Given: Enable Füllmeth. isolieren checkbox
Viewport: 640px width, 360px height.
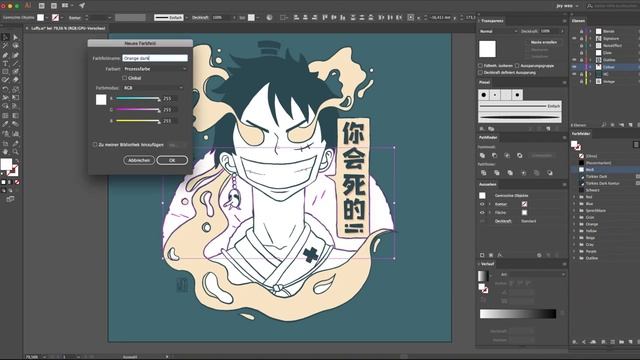Looking at the screenshot, I should [480, 65].
